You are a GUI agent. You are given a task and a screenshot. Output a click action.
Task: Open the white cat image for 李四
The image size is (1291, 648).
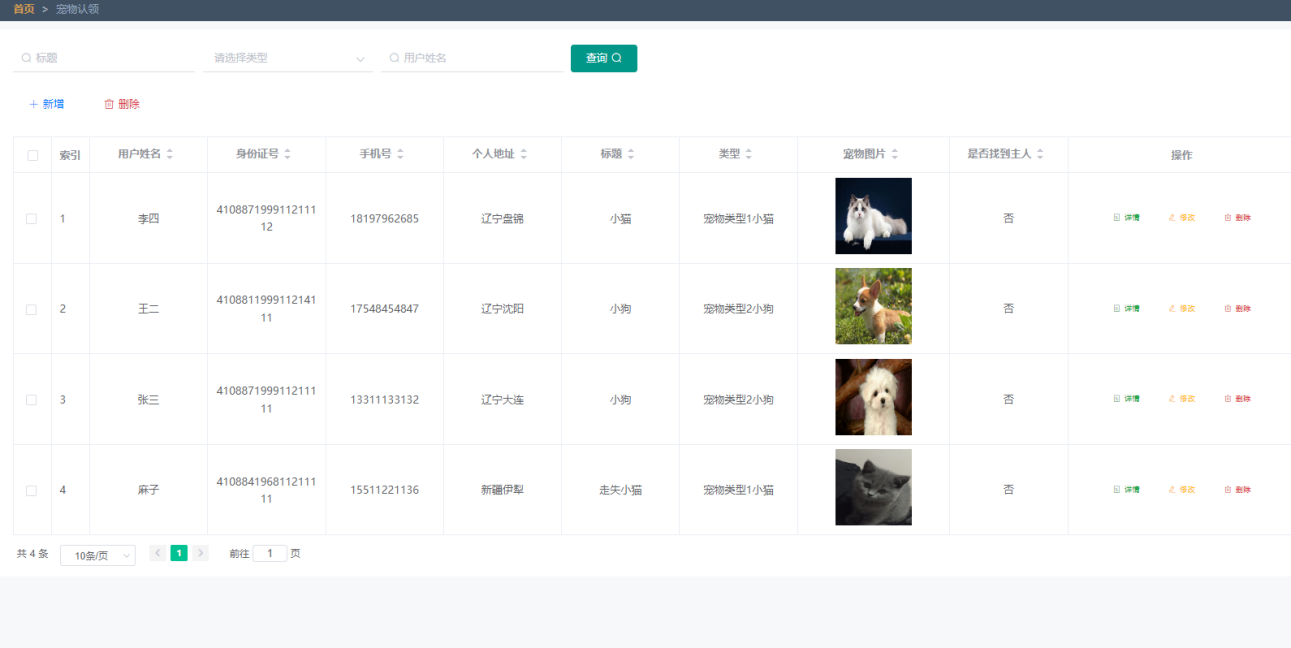pyautogui.click(x=873, y=216)
